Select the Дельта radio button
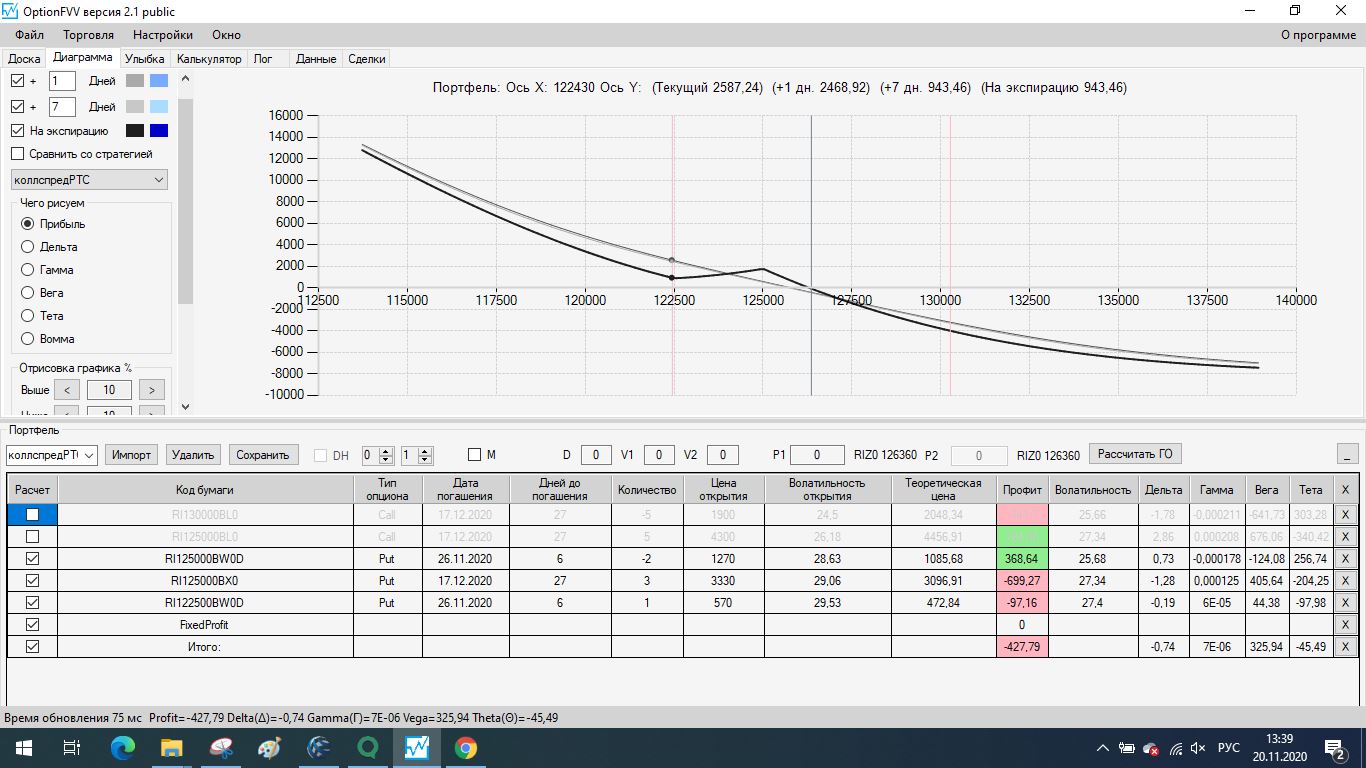 [x=27, y=247]
